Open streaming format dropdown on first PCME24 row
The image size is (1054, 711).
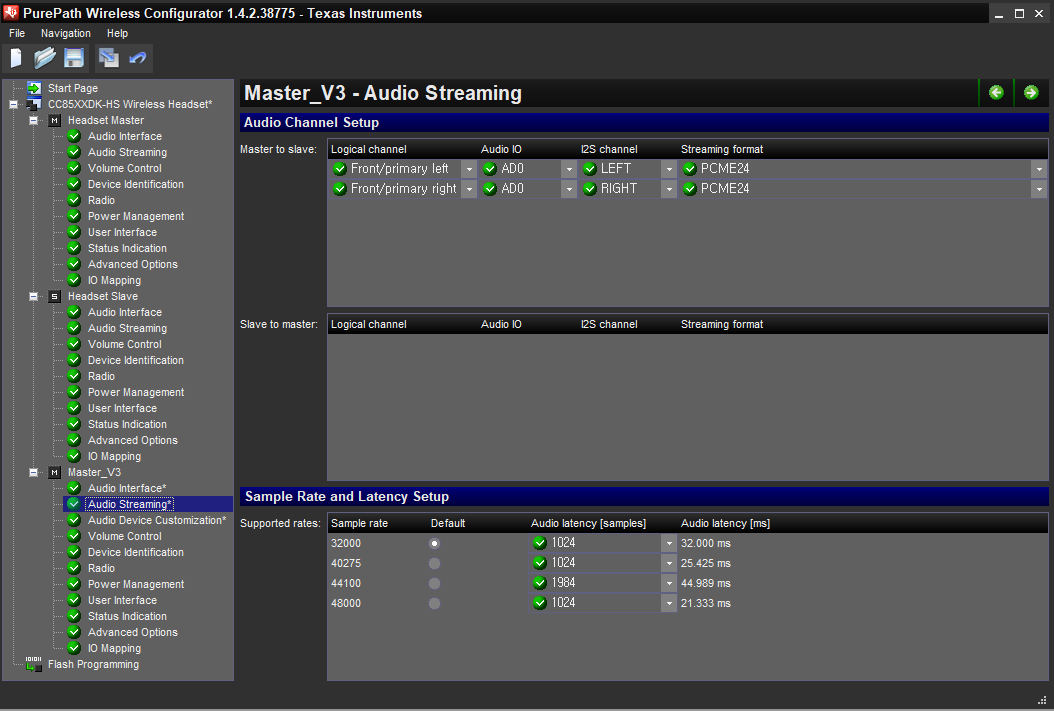point(1039,169)
